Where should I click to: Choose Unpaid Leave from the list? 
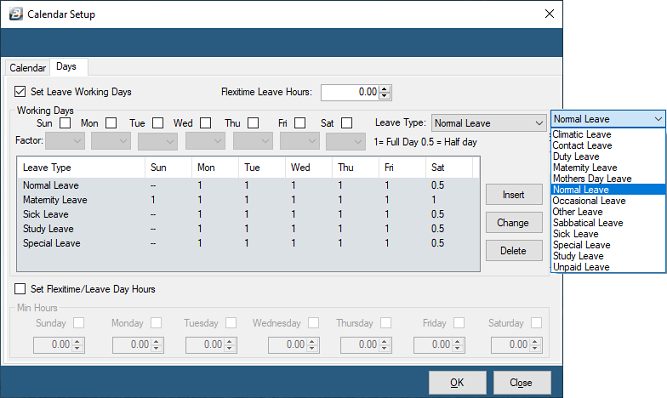[608, 267]
